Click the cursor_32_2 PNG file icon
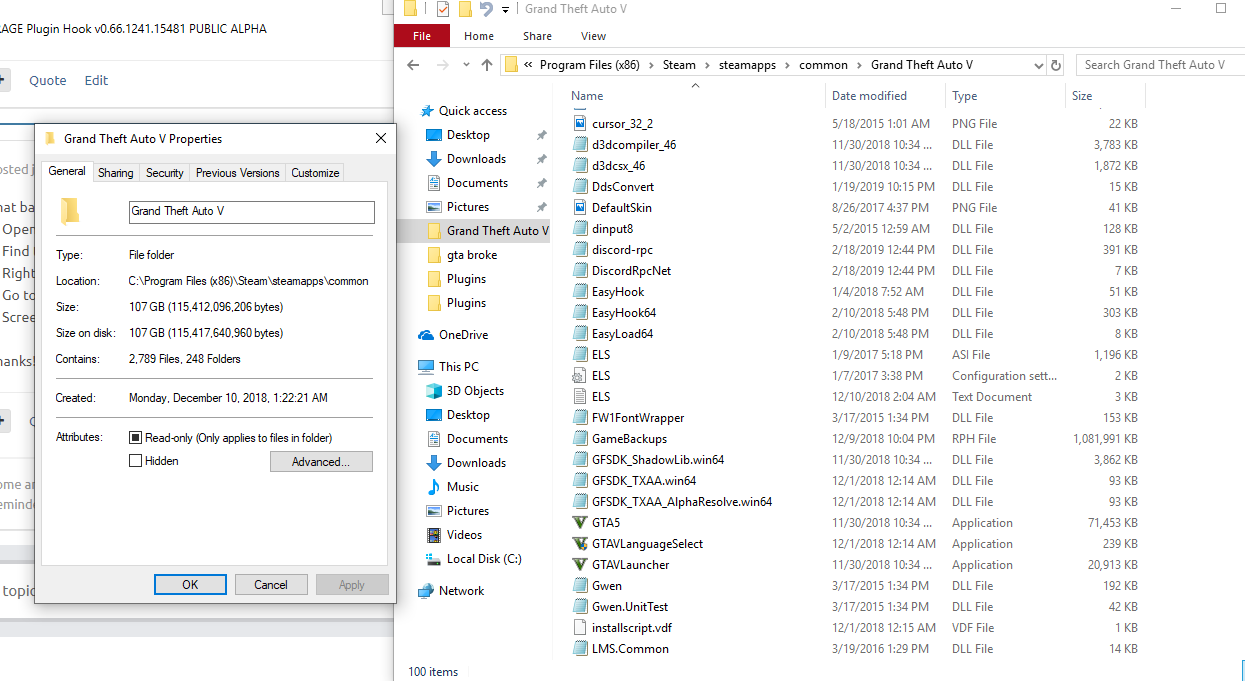The image size is (1245, 681). pos(580,123)
